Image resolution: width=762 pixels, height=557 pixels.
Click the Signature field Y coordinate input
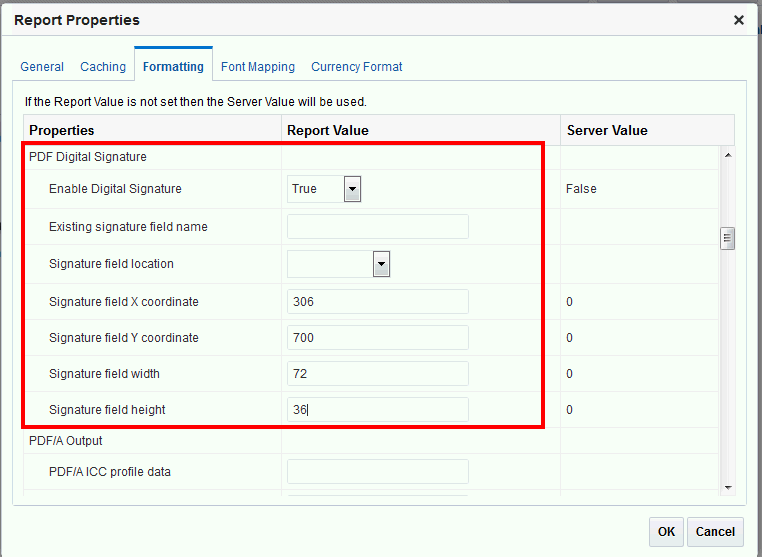378,337
